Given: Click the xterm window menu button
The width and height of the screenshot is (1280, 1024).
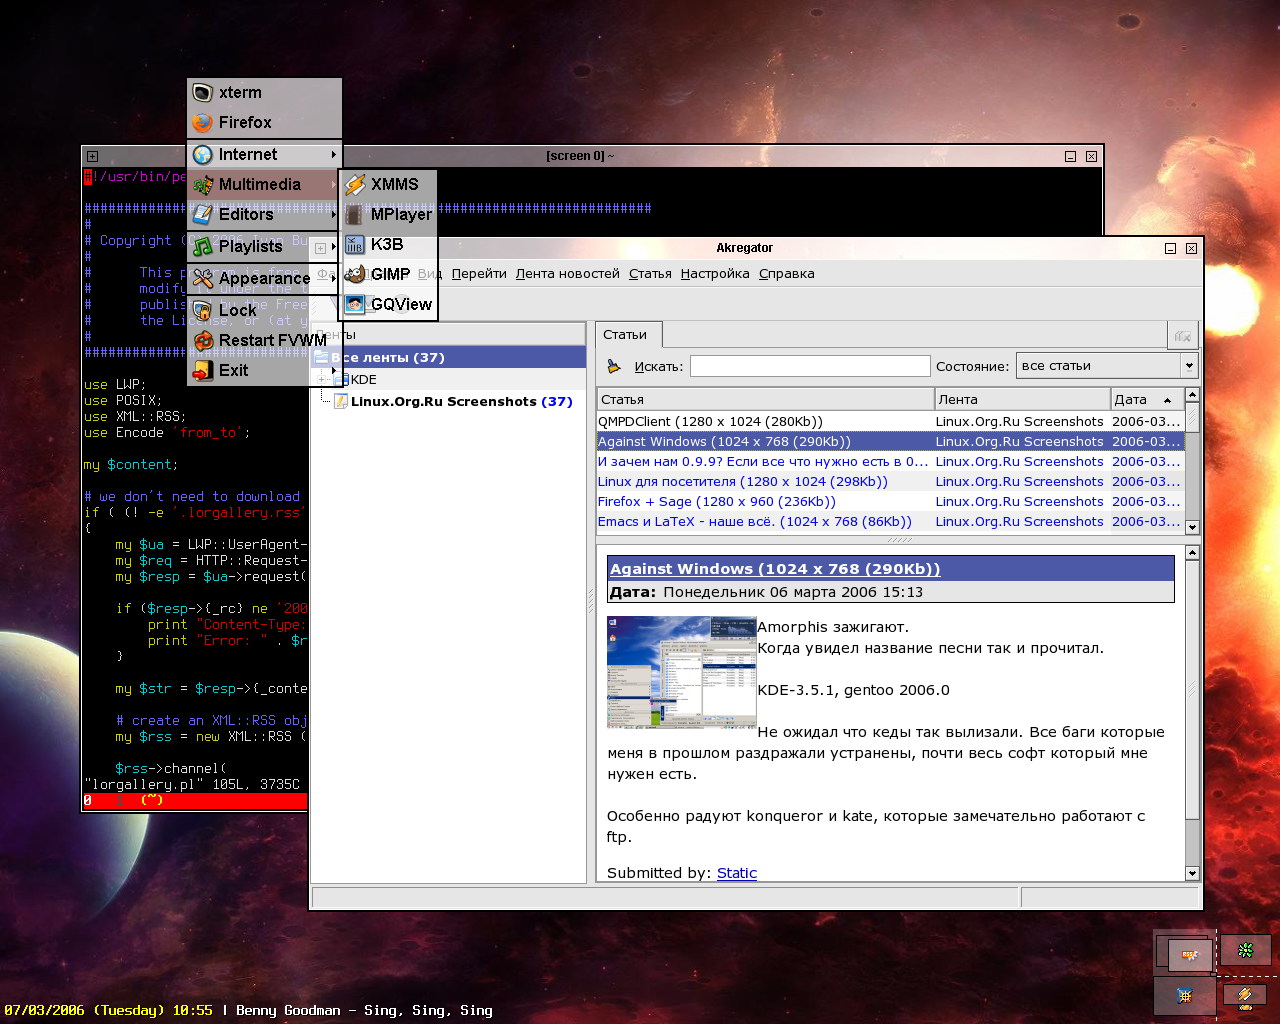Looking at the screenshot, I should [x=92, y=156].
